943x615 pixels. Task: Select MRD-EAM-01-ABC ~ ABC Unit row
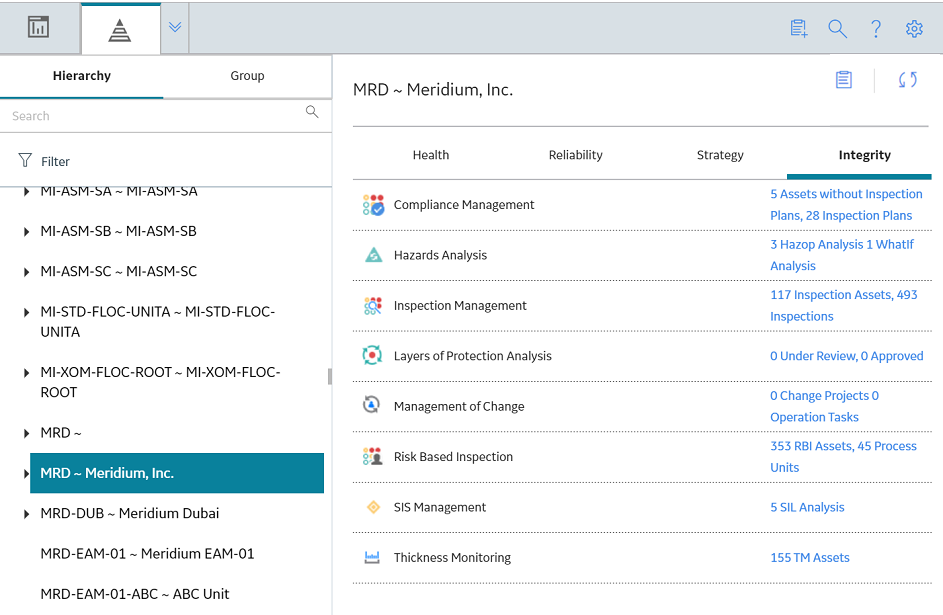[135, 594]
